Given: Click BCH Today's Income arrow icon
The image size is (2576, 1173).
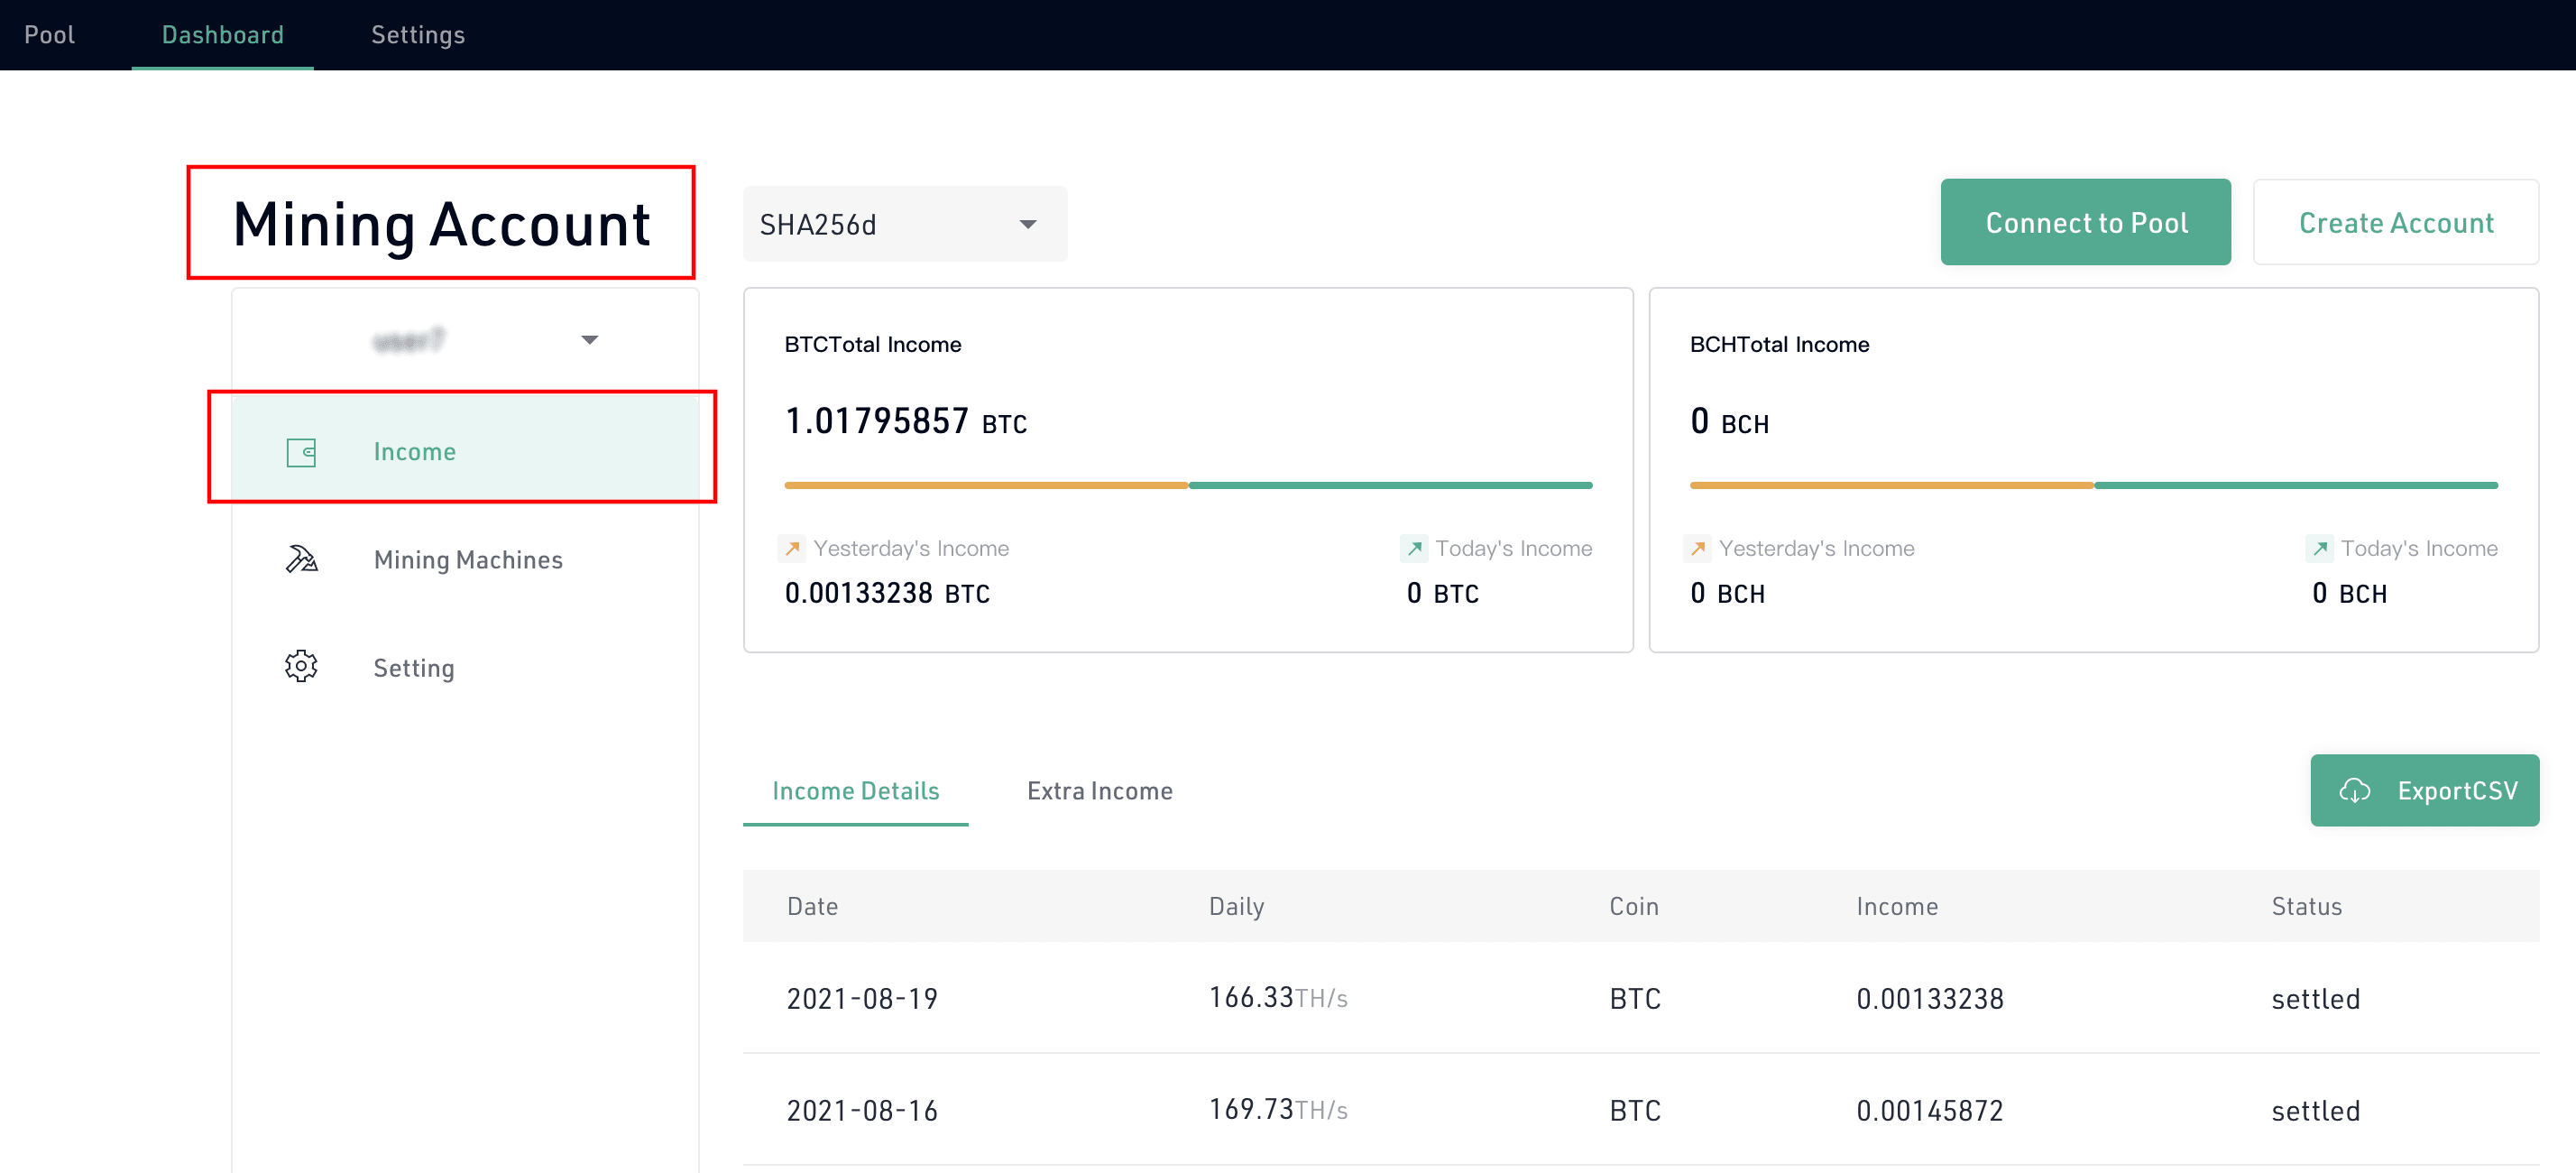Looking at the screenshot, I should click(x=2319, y=548).
